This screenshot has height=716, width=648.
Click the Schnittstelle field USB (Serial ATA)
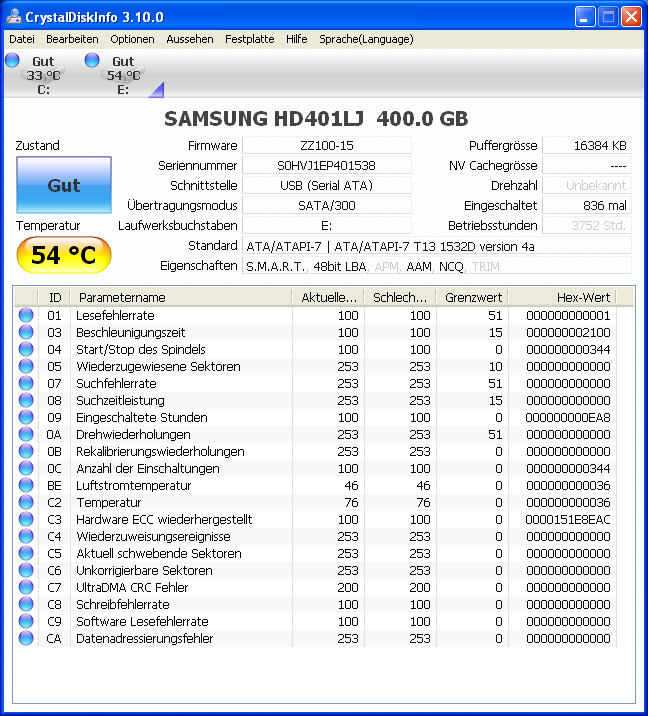[327, 185]
